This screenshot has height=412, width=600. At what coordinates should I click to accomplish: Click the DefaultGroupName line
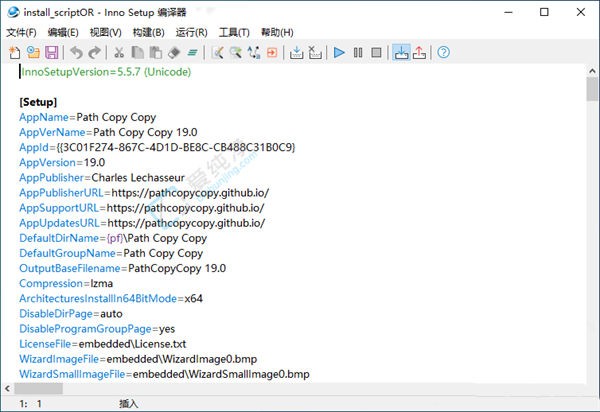coord(111,253)
